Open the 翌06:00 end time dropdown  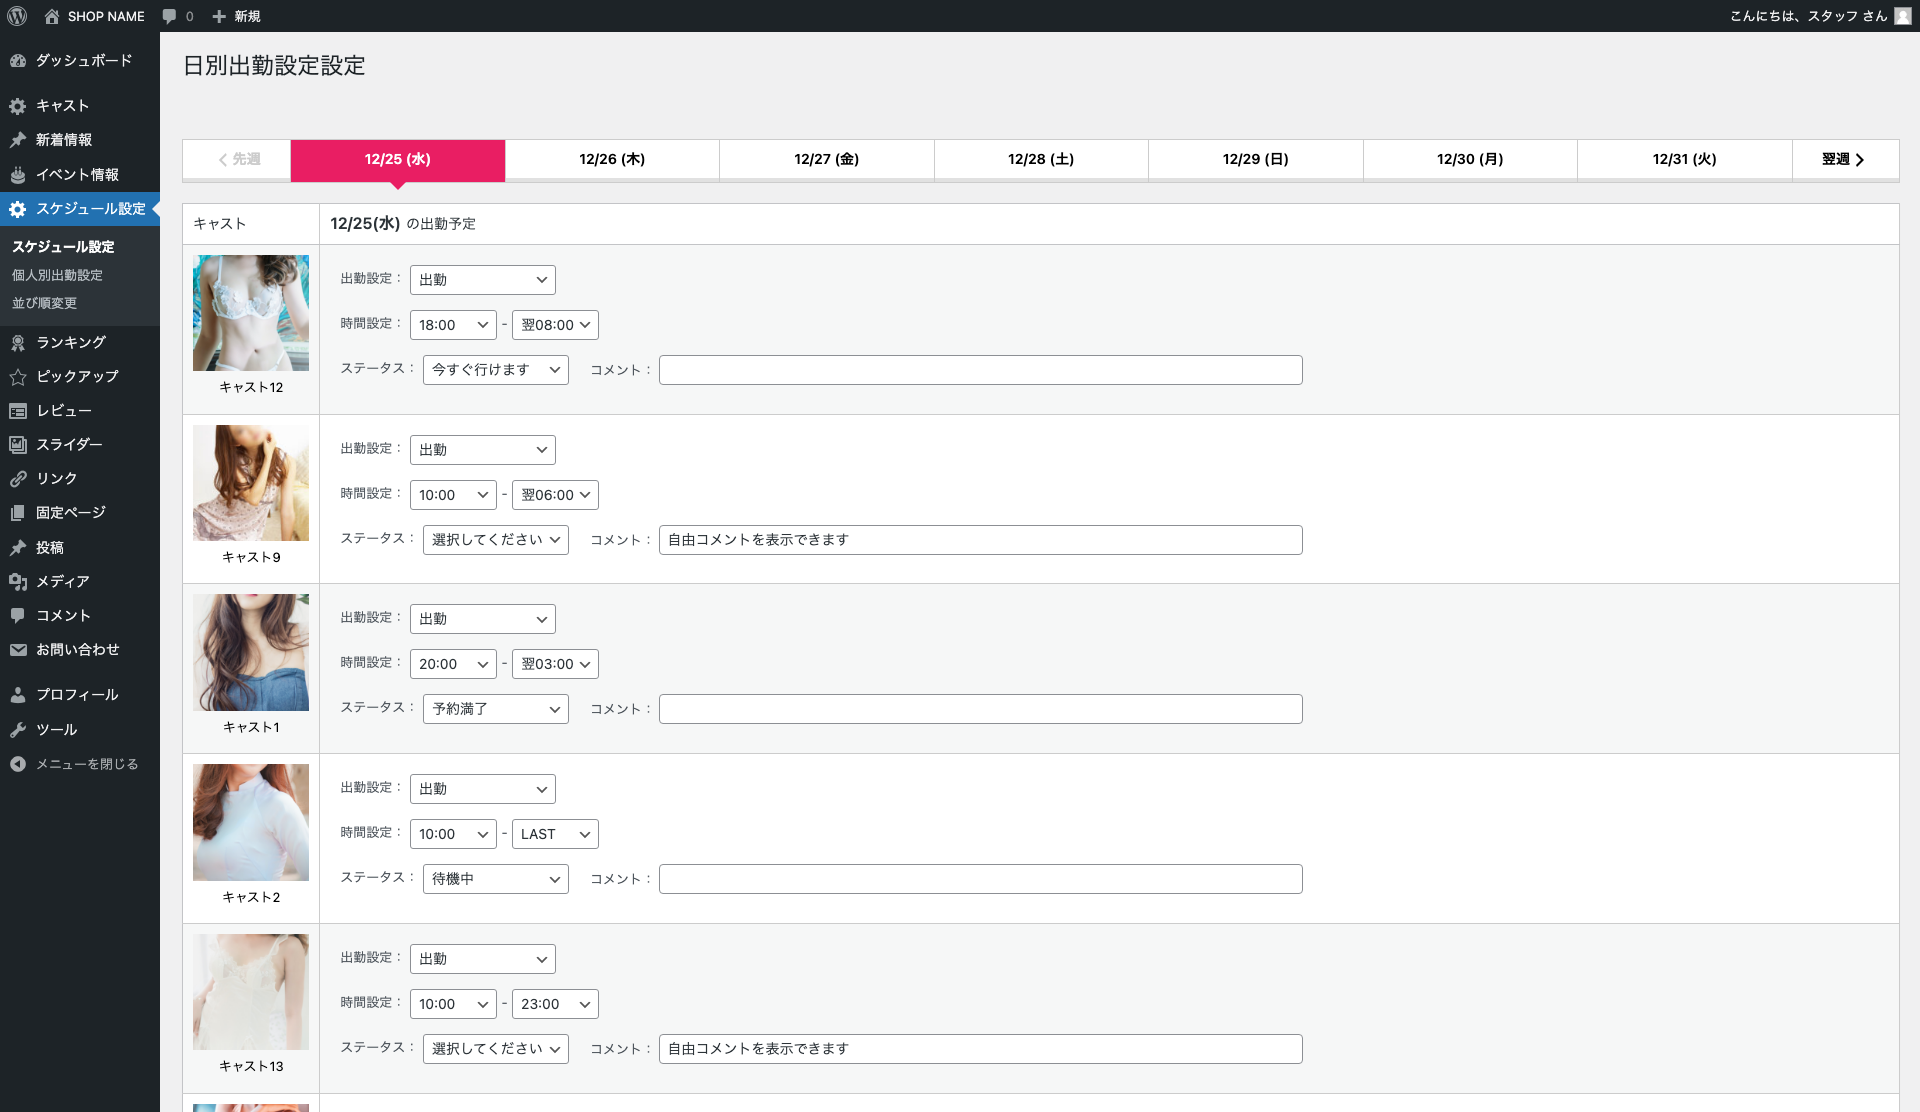(x=555, y=495)
